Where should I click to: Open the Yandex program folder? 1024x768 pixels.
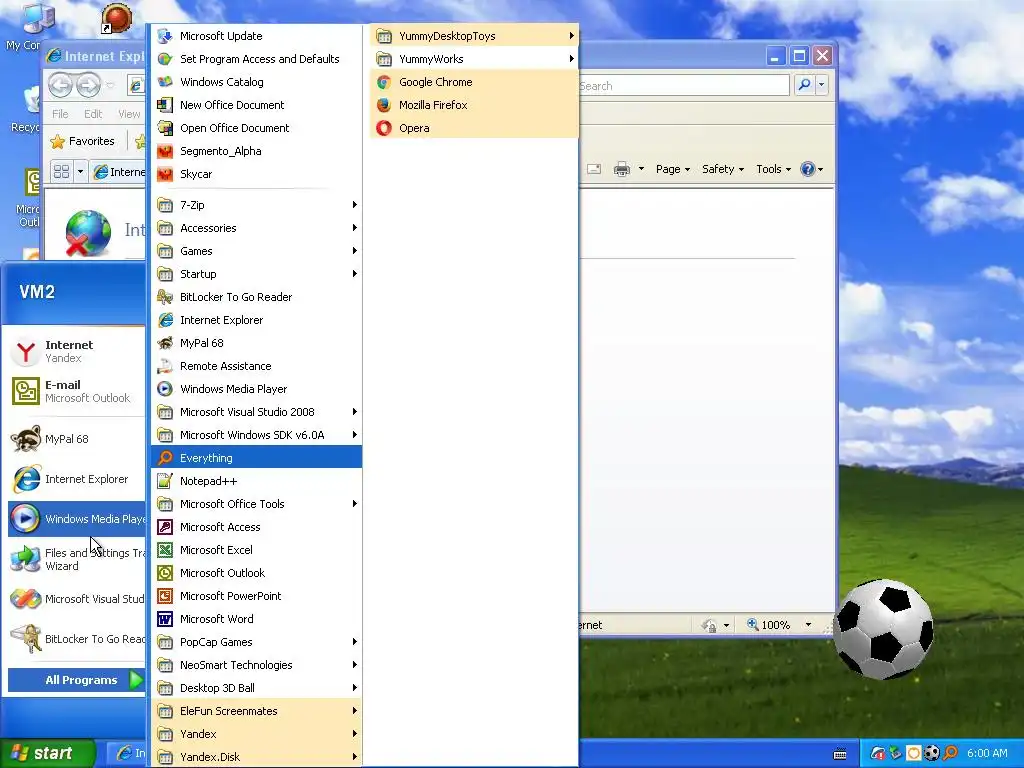(256, 734)
